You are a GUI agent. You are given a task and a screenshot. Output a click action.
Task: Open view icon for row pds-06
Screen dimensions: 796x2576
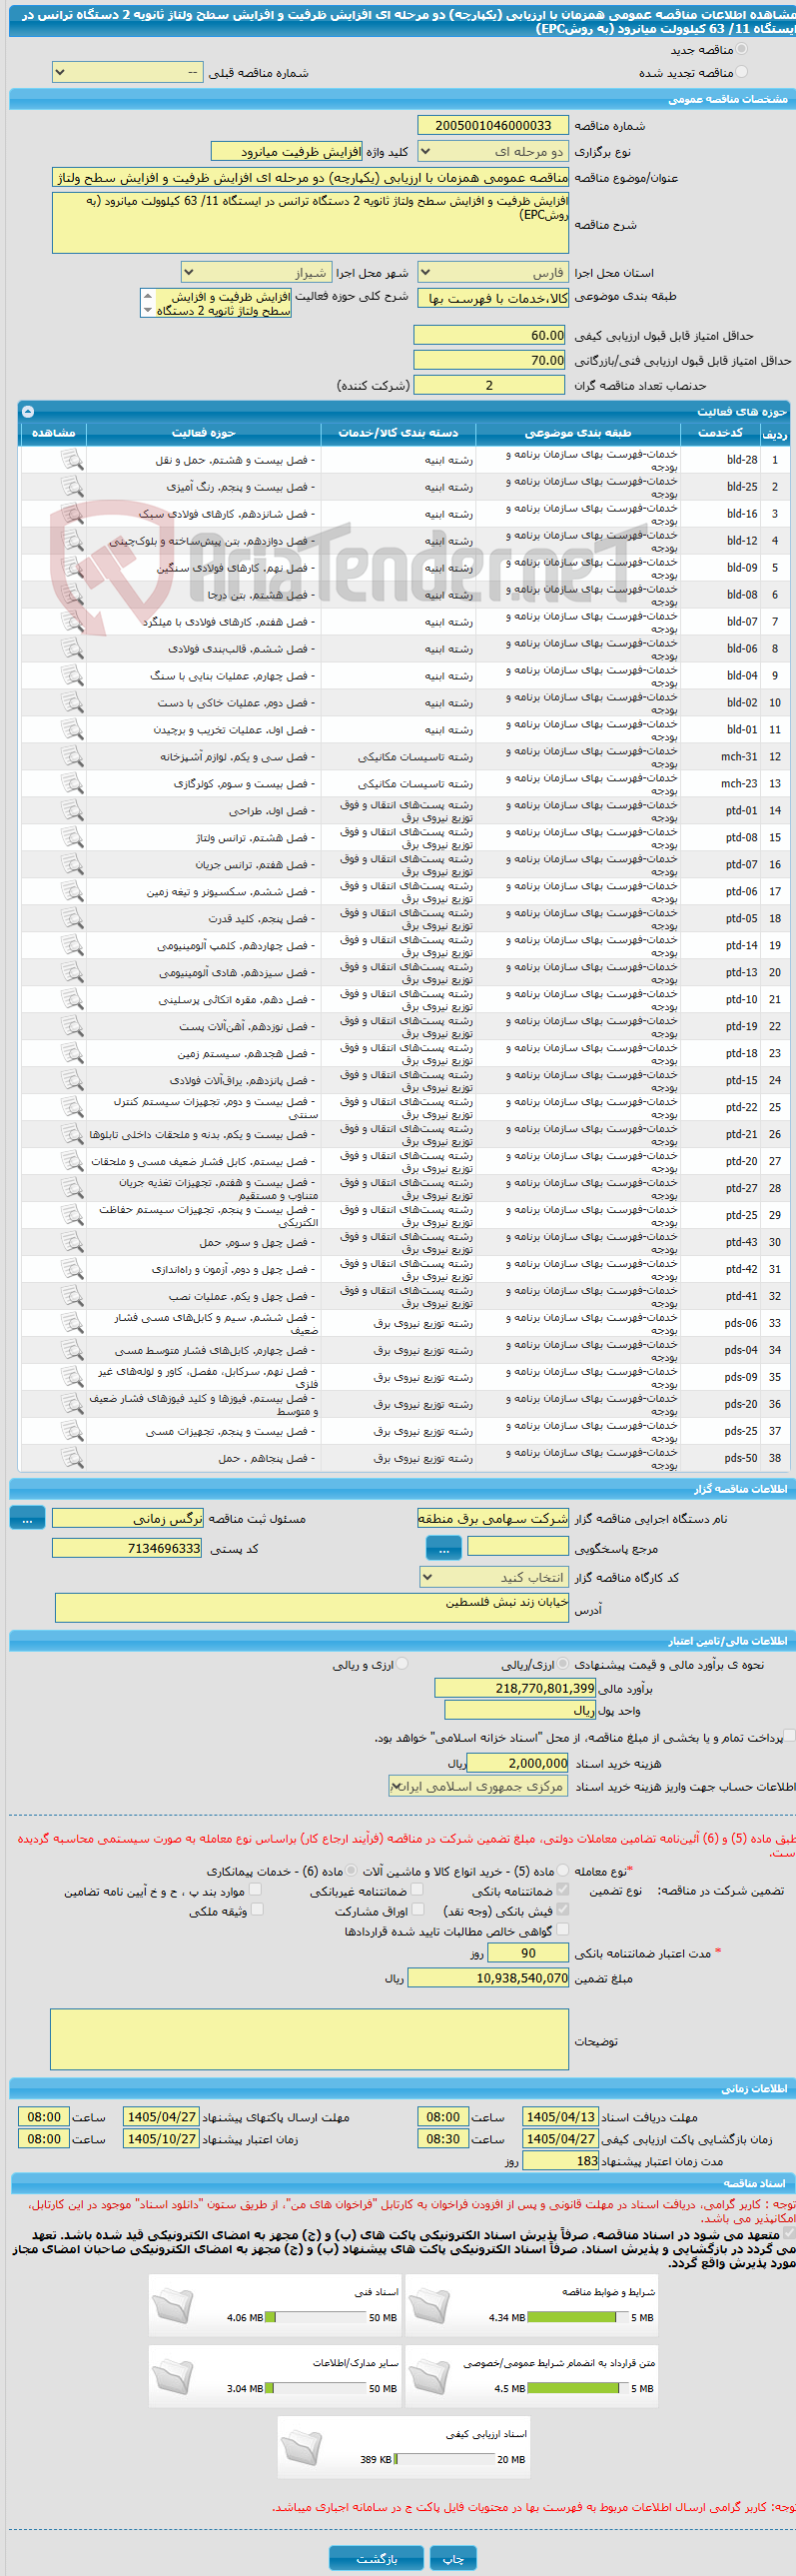[x=71, y=1323]
